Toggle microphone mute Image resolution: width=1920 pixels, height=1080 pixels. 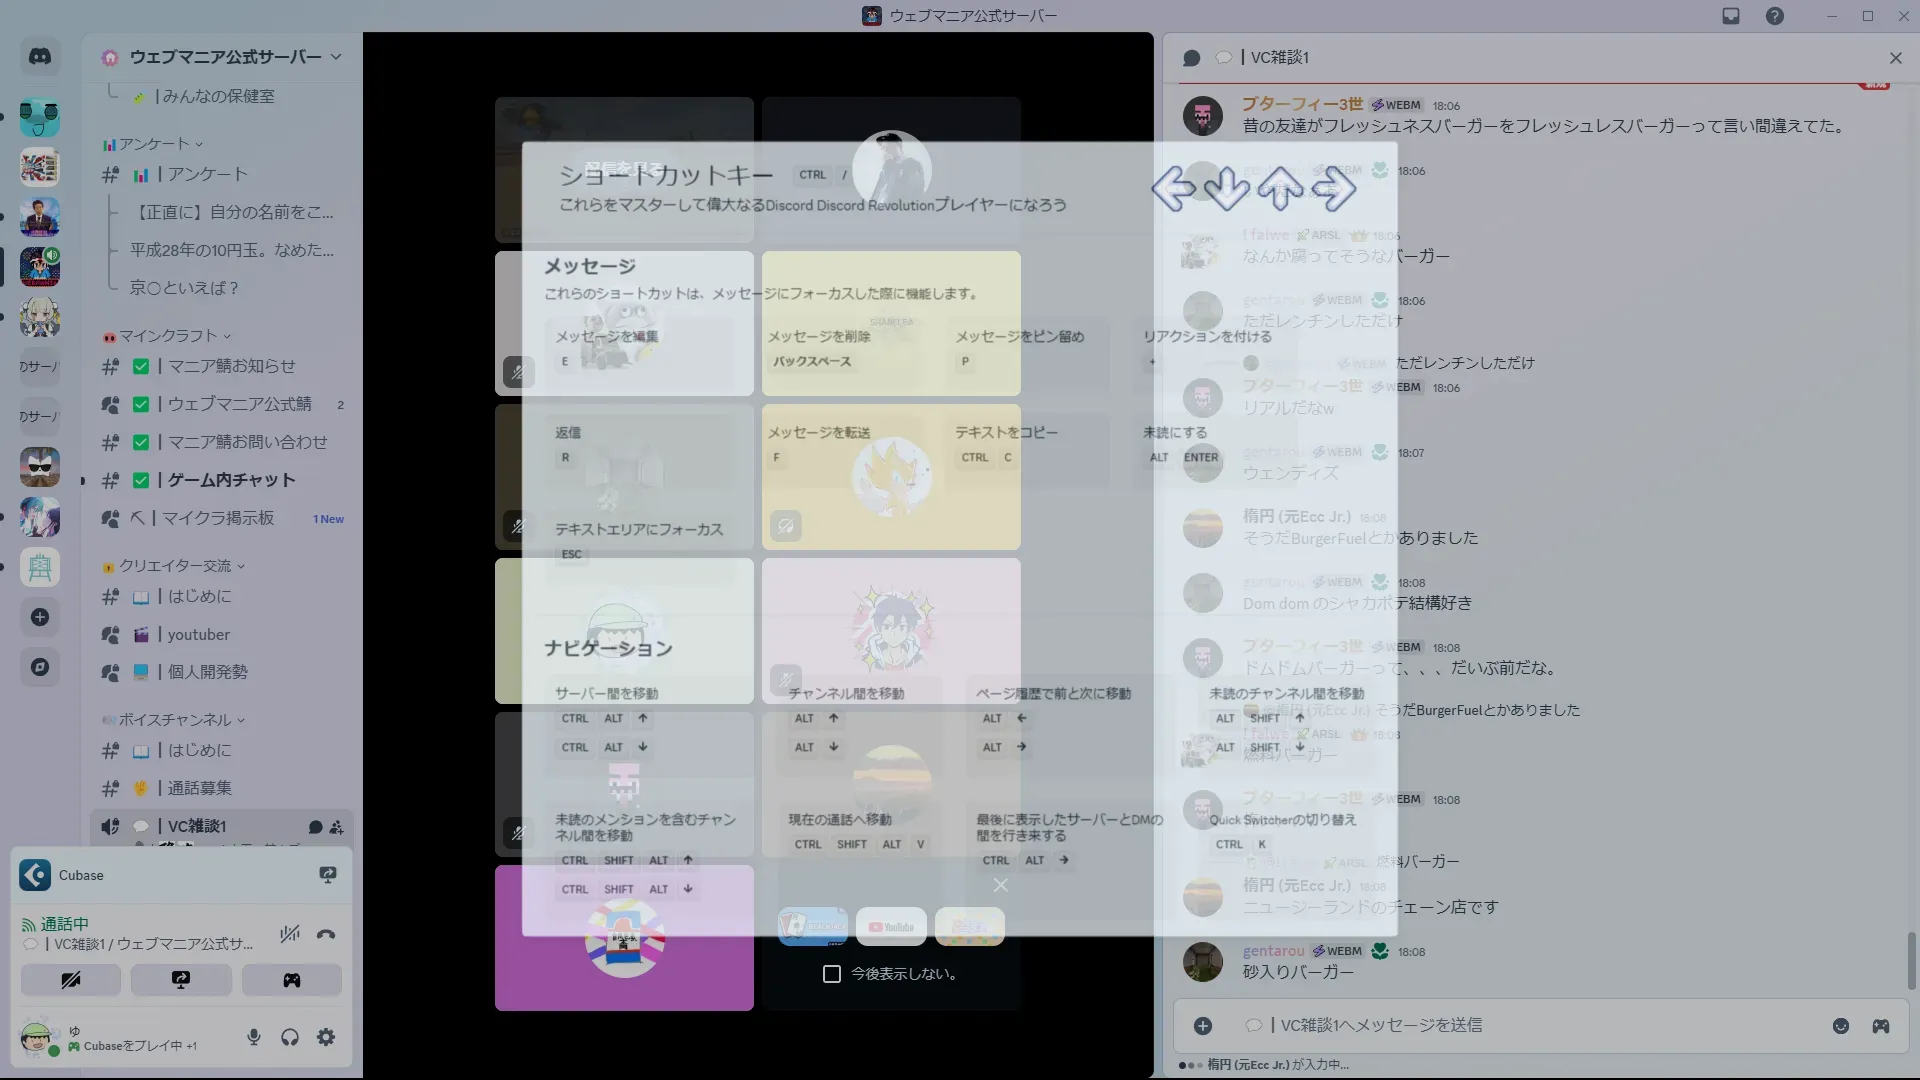(x=254, y=1037)
